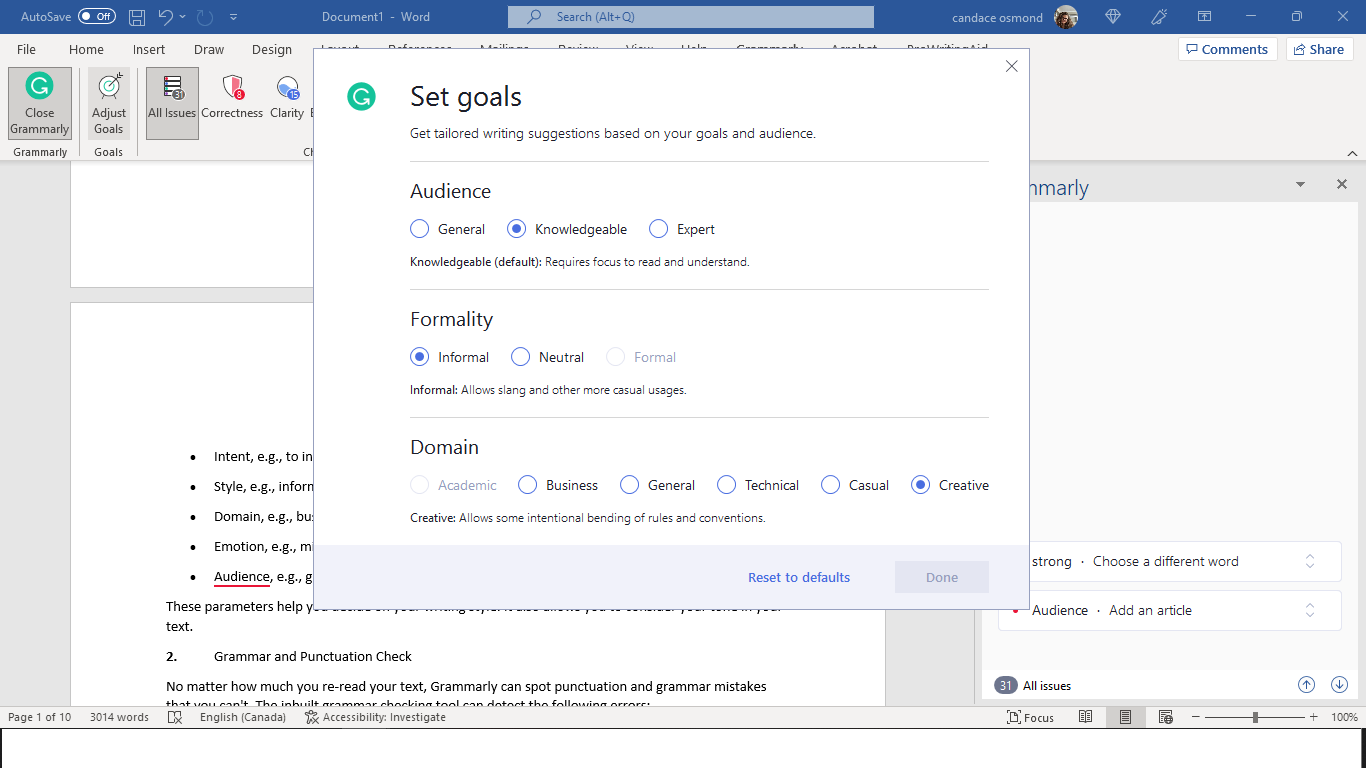Click the 3014 words count
Image resolution: width=1366 pixels, height=768 pixels.
click(119, 717)
